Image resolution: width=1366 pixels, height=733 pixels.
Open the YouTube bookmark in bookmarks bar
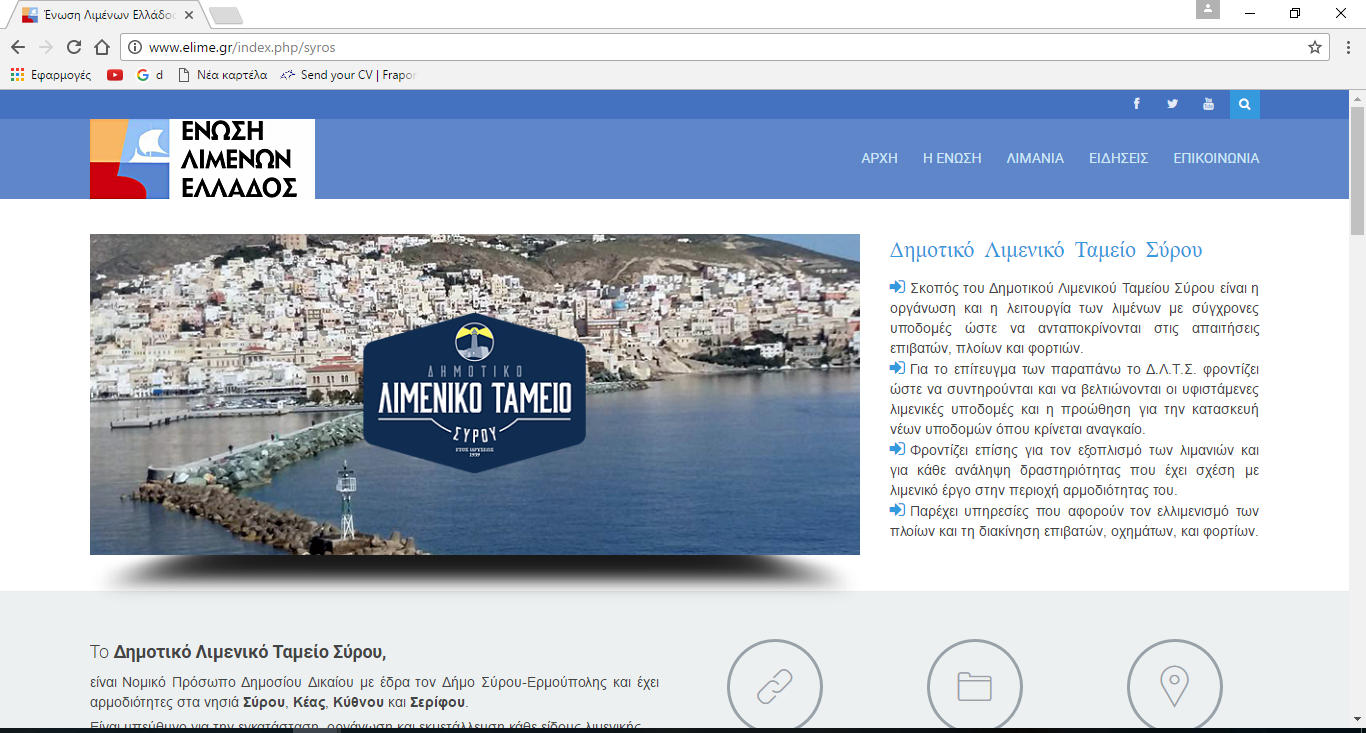pos(115,75)
